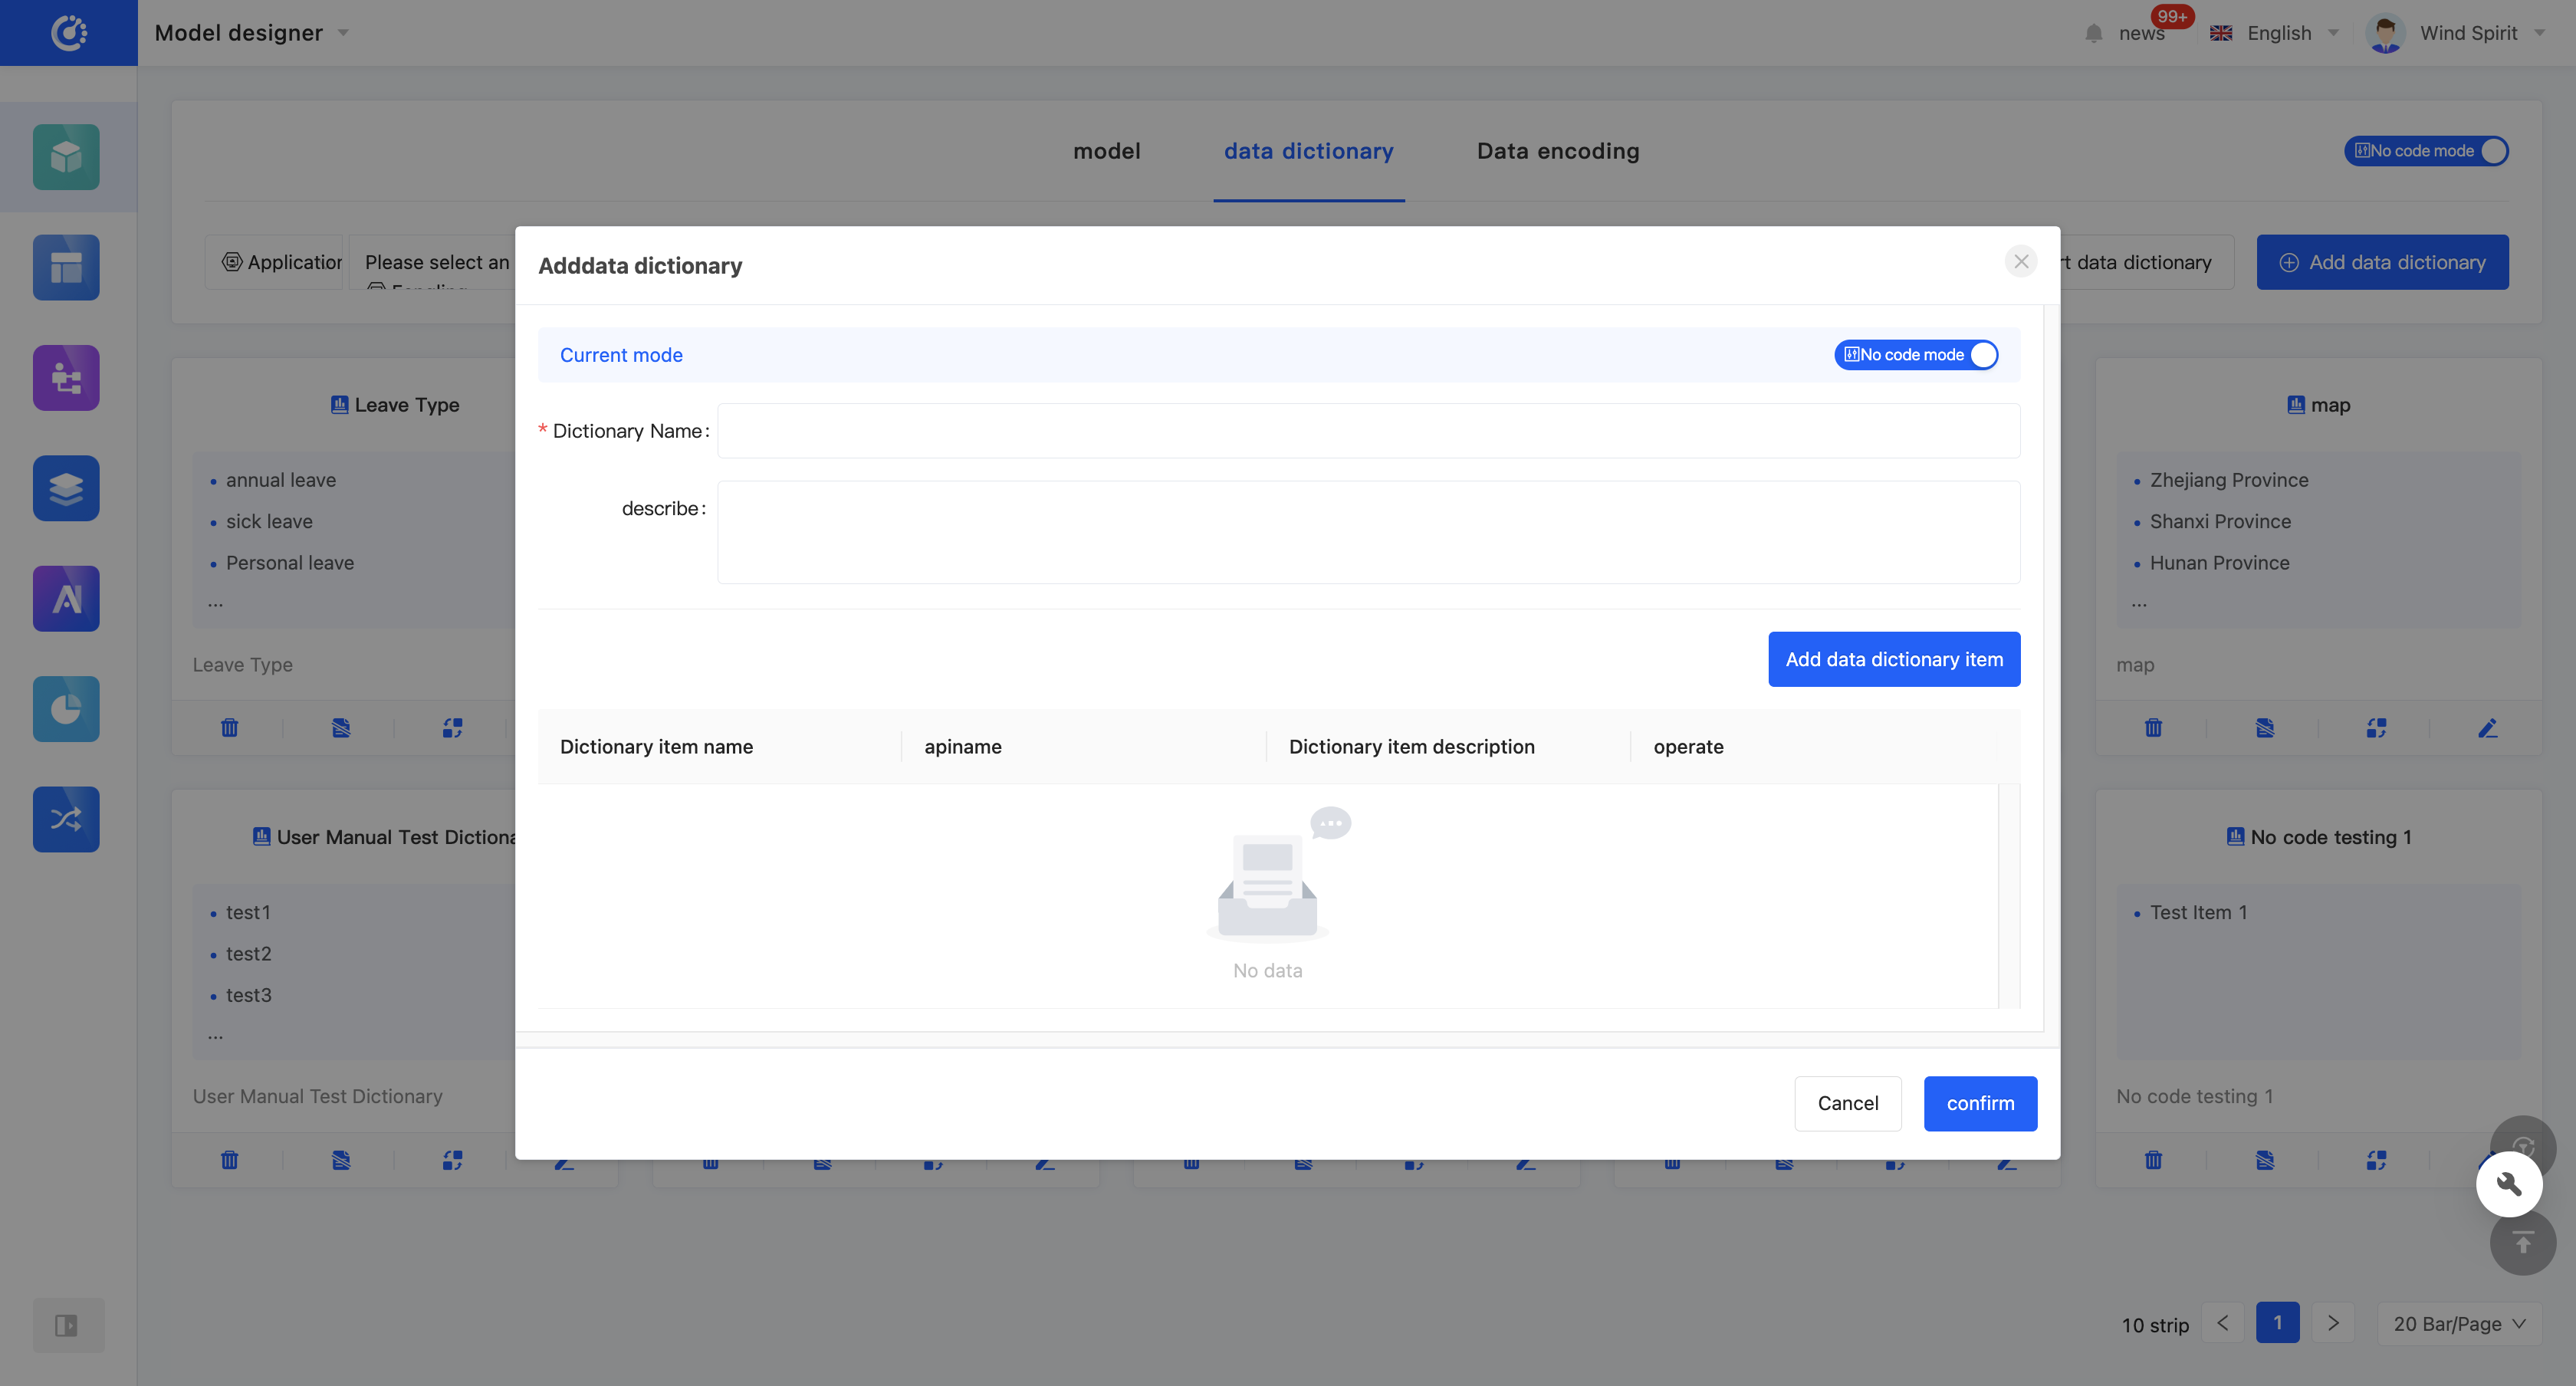Delete the map dictionary via trash icon
2576x1386 pixels.
(2153, 728)
